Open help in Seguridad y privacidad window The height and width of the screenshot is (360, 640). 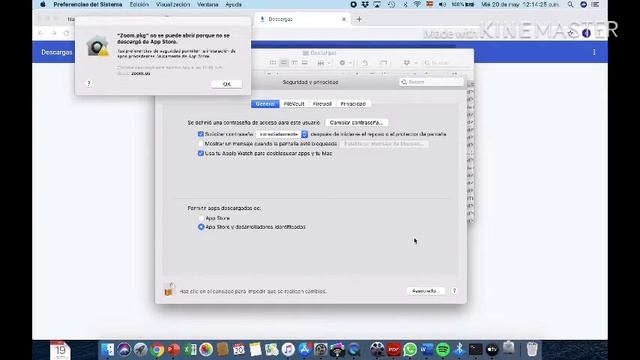pyautogui.click(x=454, y=291)
